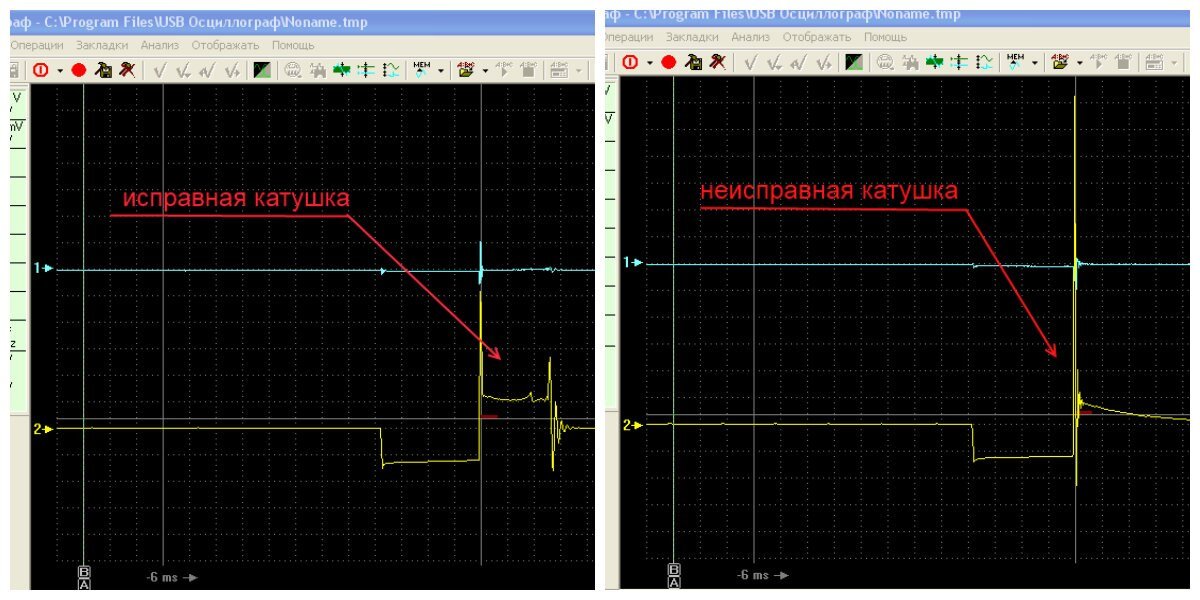Click A/B cursor marker at bottom, left window

point(84,578)
